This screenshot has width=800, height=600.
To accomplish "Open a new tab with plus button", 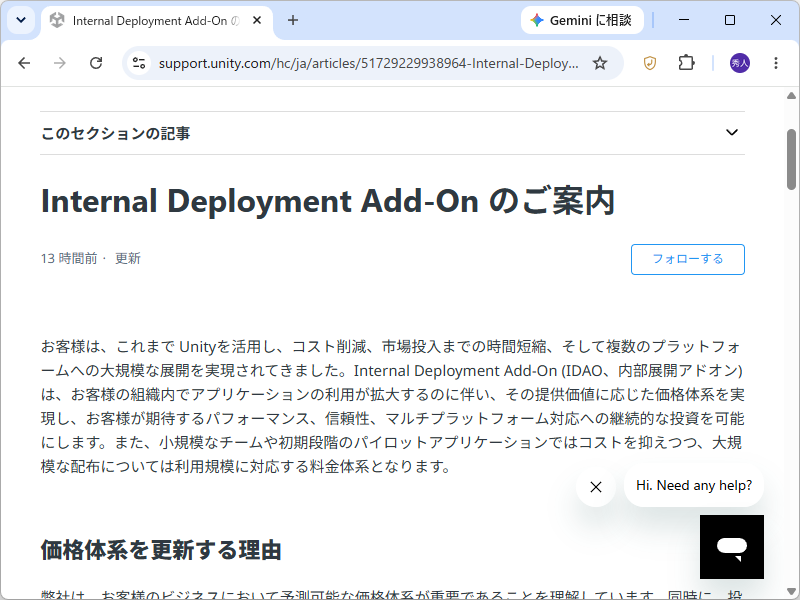I will coord(292,20).
